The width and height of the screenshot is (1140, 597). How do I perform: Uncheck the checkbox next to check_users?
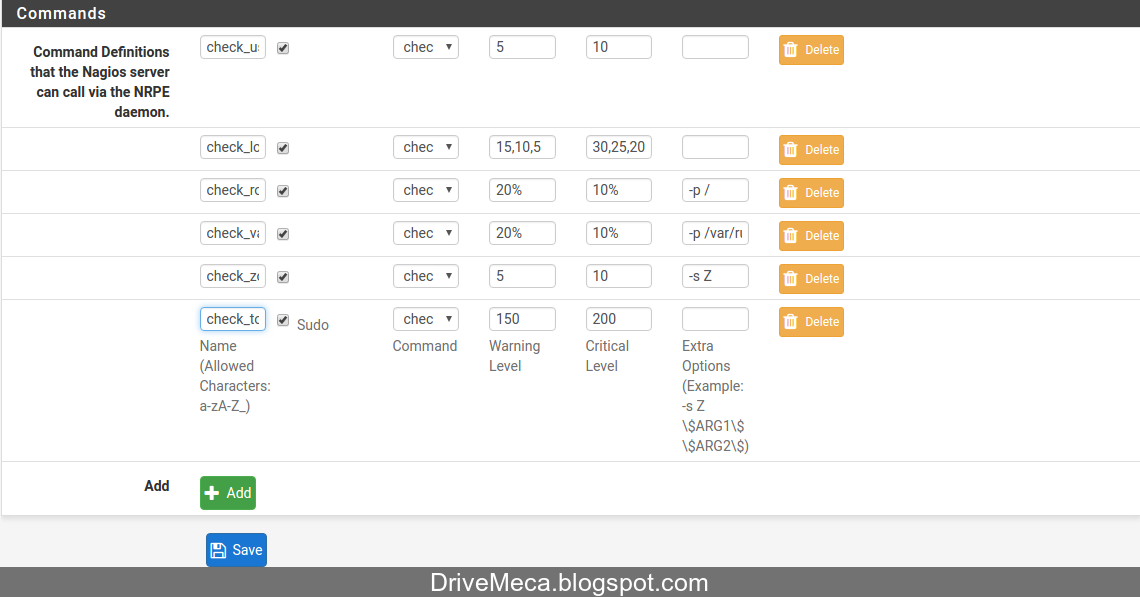[x=283, y=47]
